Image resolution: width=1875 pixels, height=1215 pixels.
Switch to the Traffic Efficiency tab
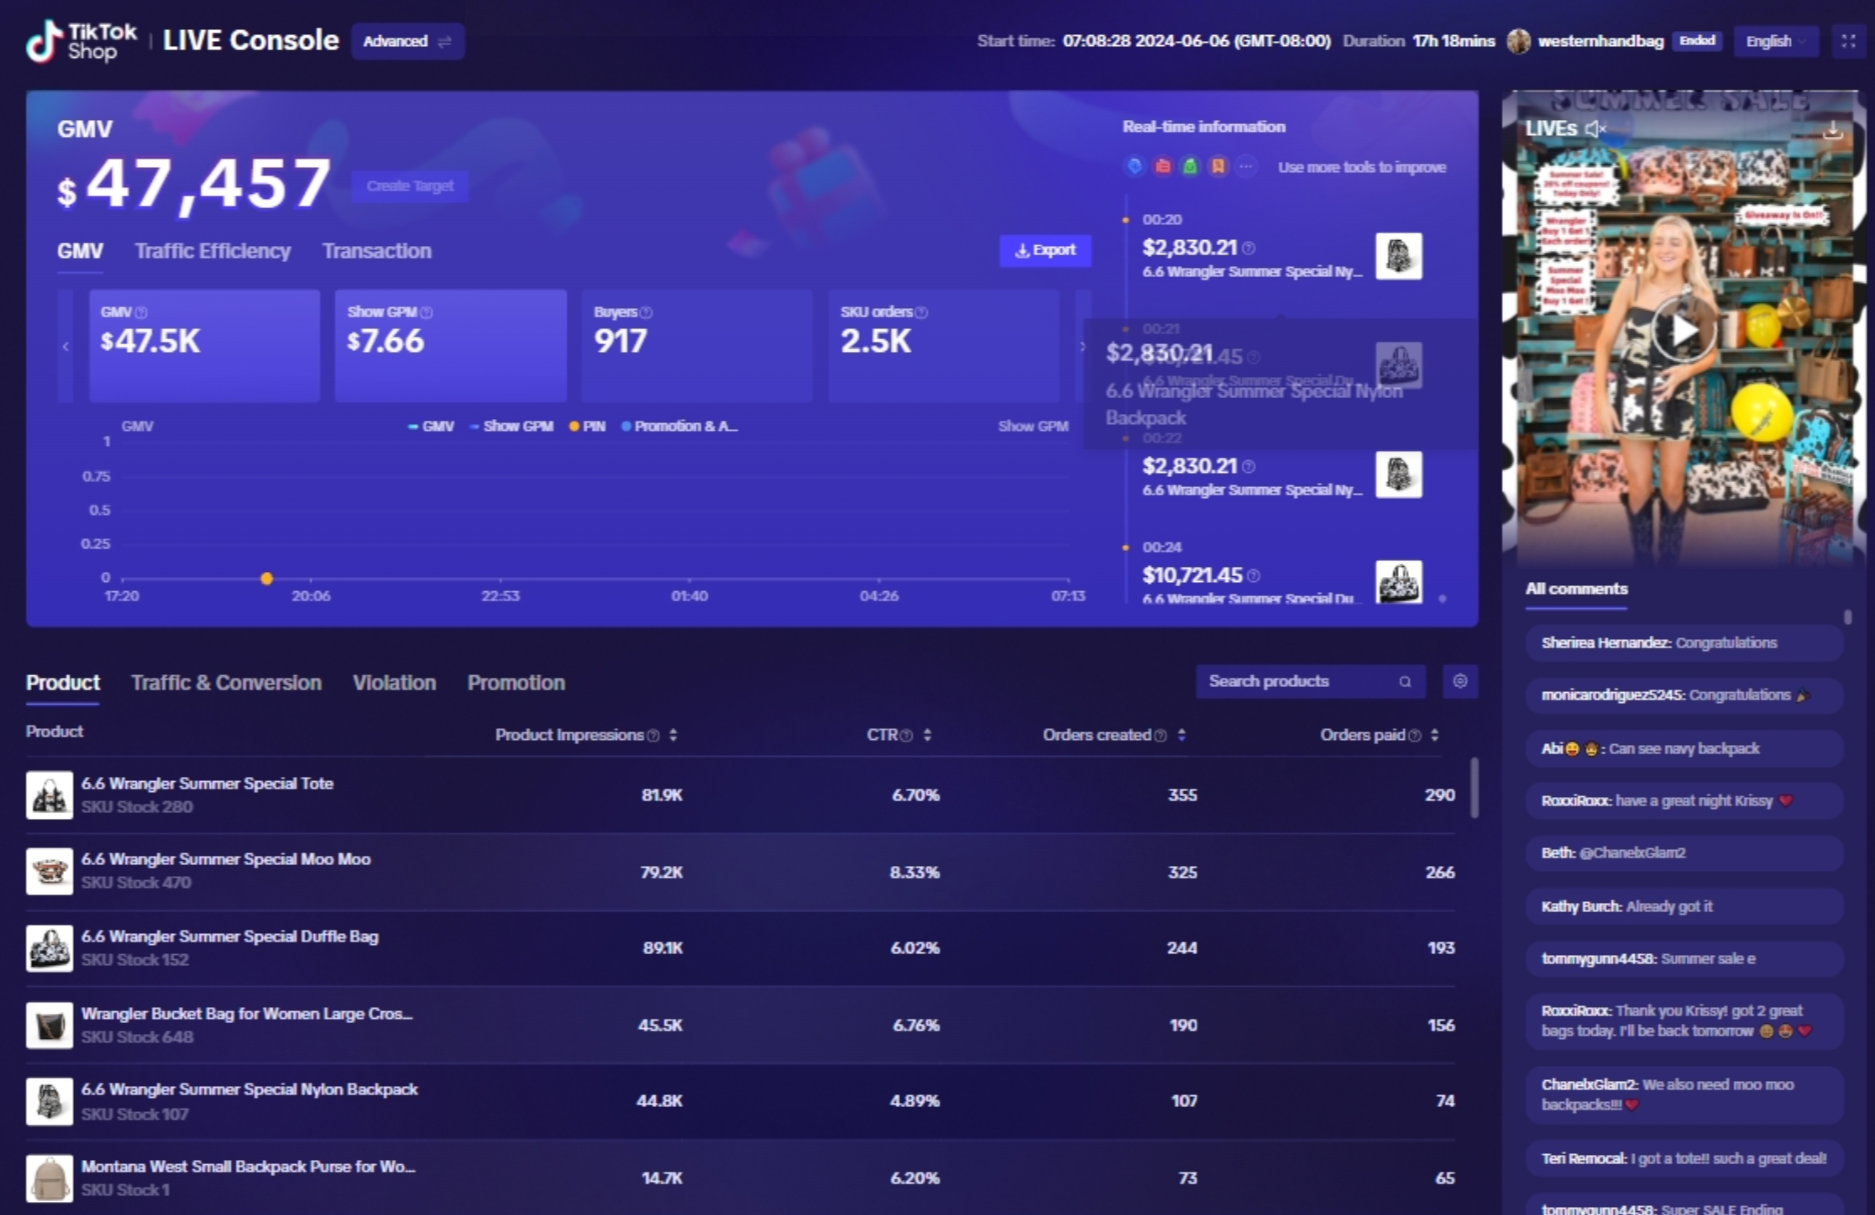(212, 251)
